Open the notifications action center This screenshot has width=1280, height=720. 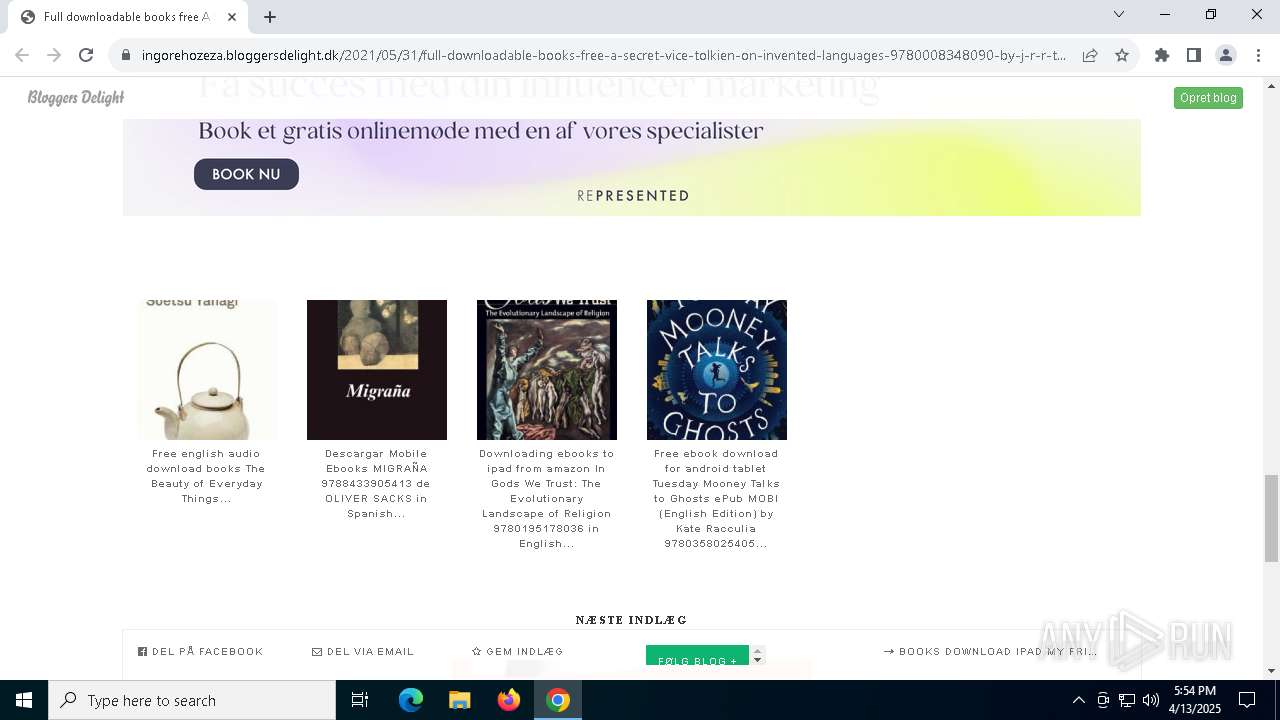pyautogui.click(x=1247, y=700)
